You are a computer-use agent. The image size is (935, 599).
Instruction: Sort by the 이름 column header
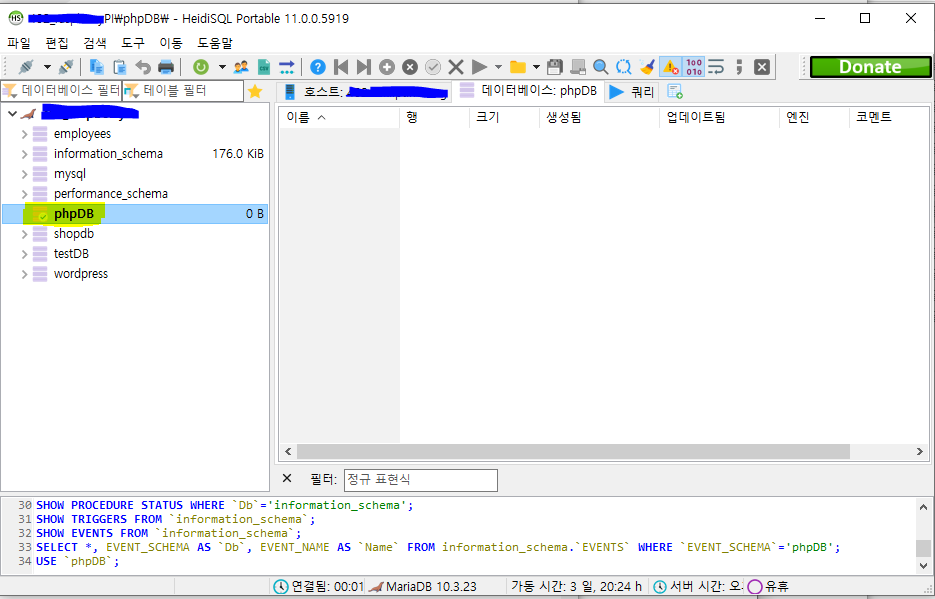point(339,117)
